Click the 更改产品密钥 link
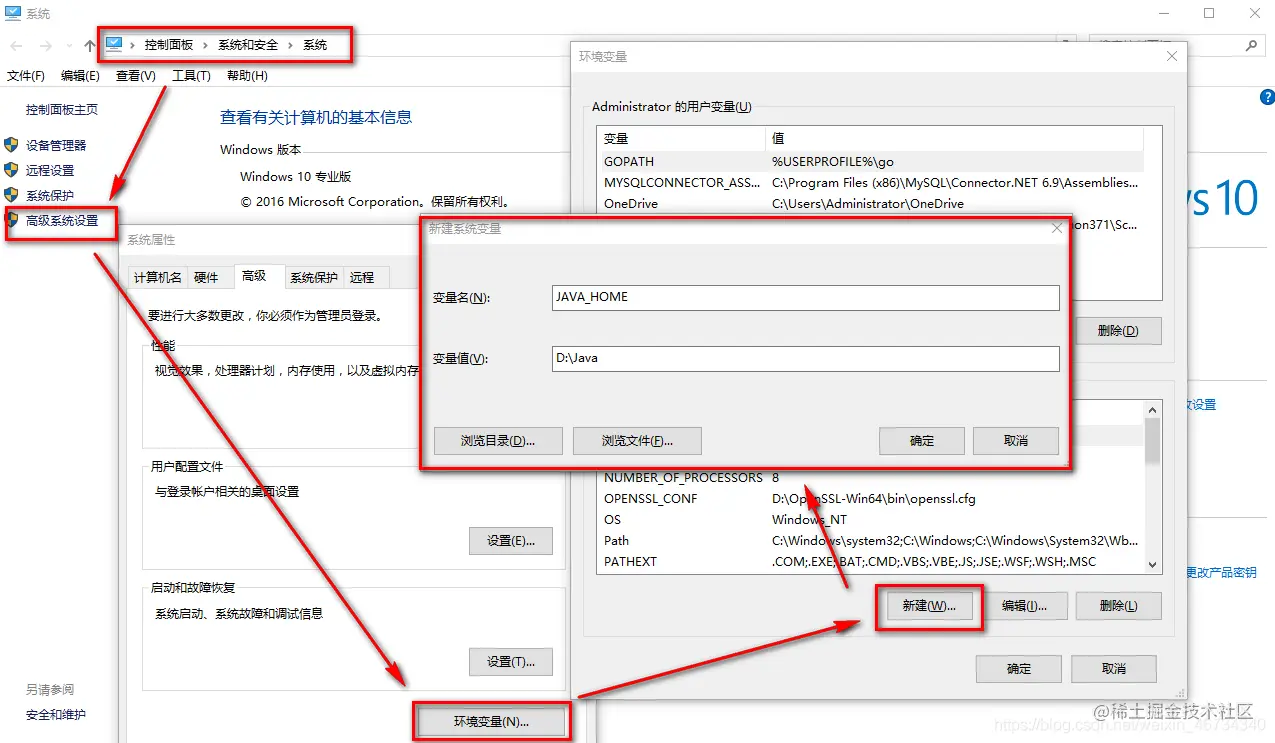1275x743 pixels. [x=1220, y=572]
